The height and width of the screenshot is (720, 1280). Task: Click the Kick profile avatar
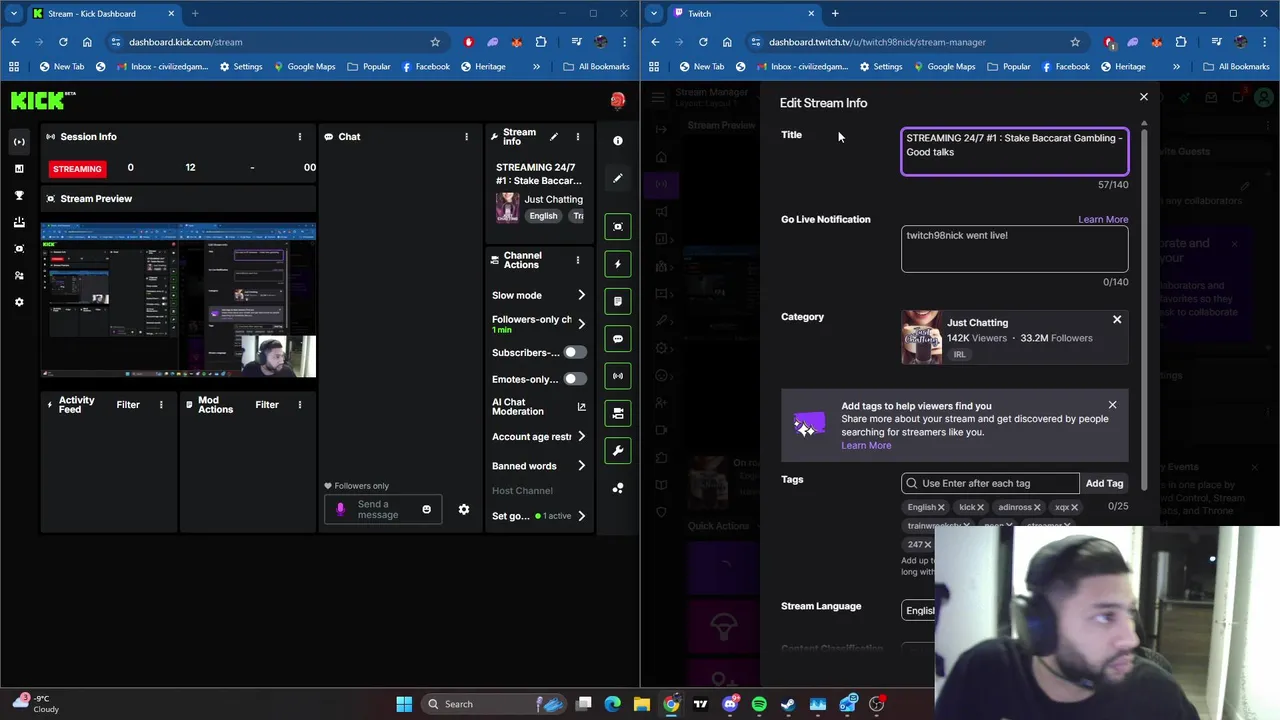[618, 100]
